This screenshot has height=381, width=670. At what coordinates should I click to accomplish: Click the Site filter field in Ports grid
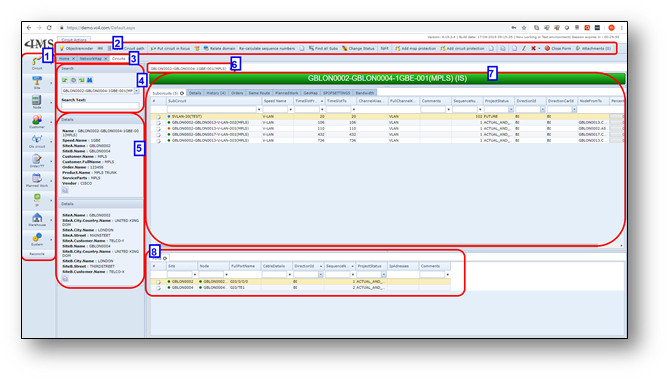point(180,275)
